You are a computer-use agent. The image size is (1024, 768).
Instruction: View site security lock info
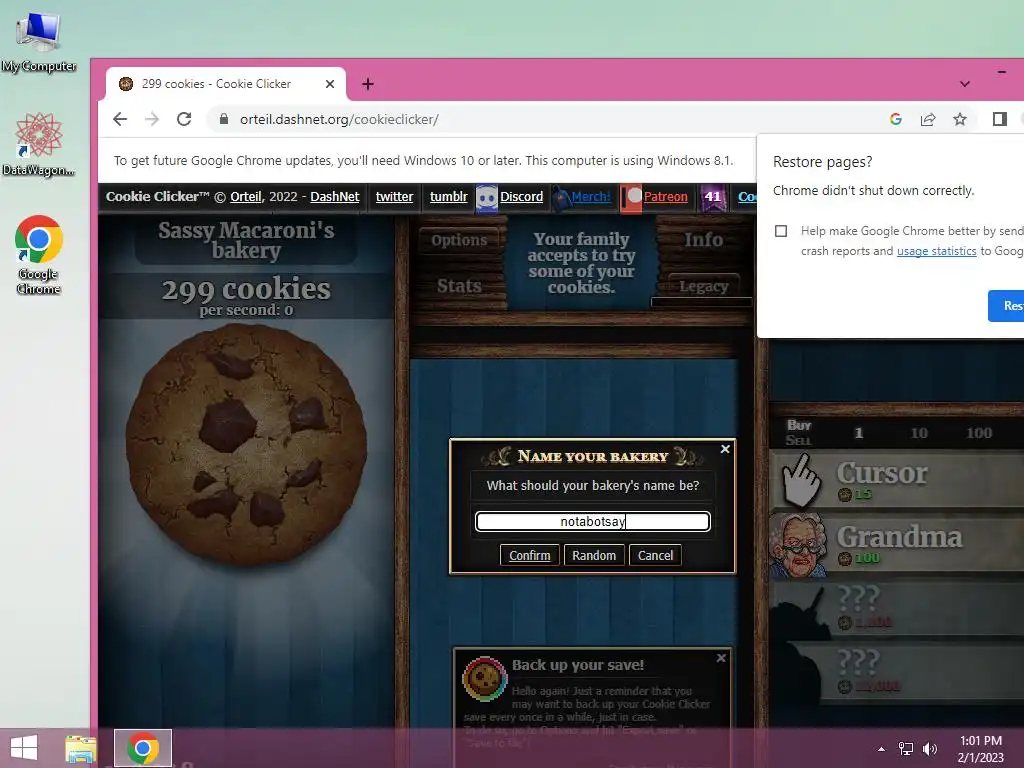pos(224,119)
